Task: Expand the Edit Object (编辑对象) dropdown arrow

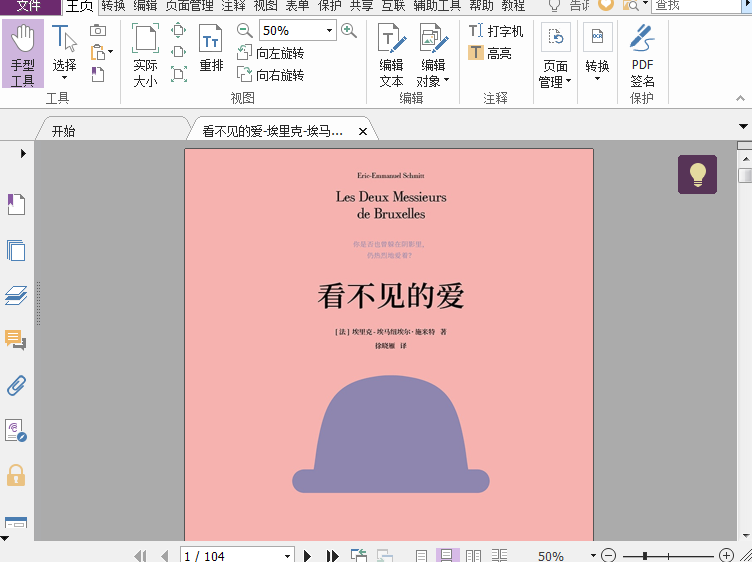Action: click(446, 80)
